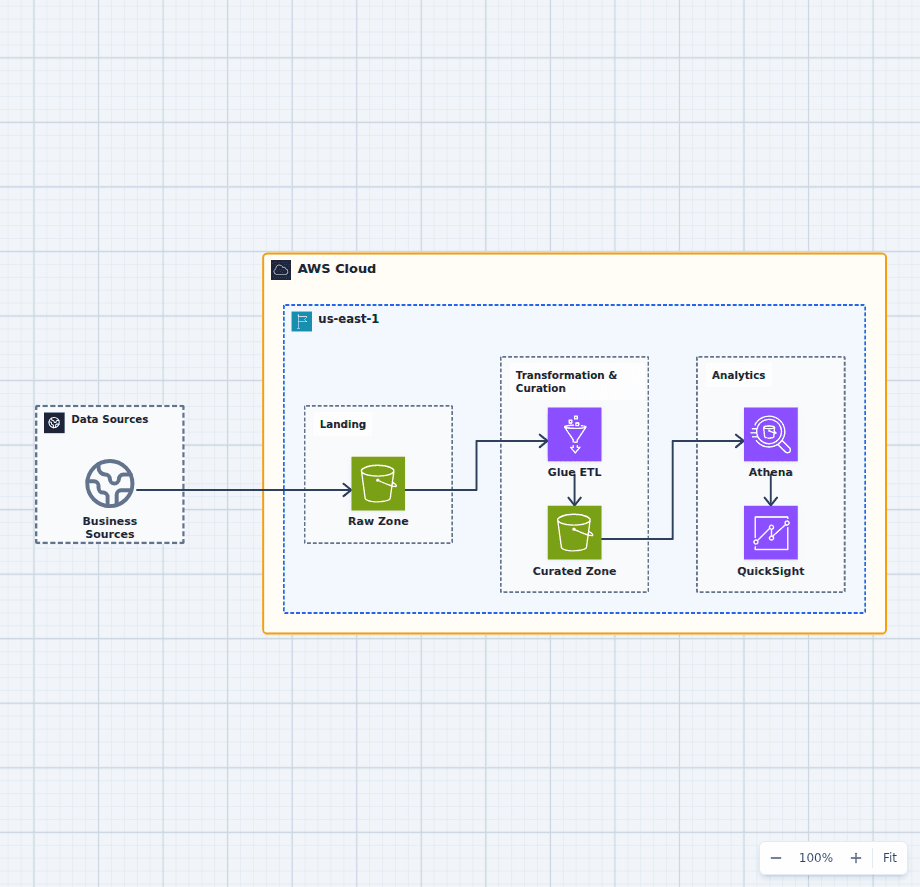Click the "Glue ETL" node label
The height and width of the screenshot is (887, 920).
(574, 472)
